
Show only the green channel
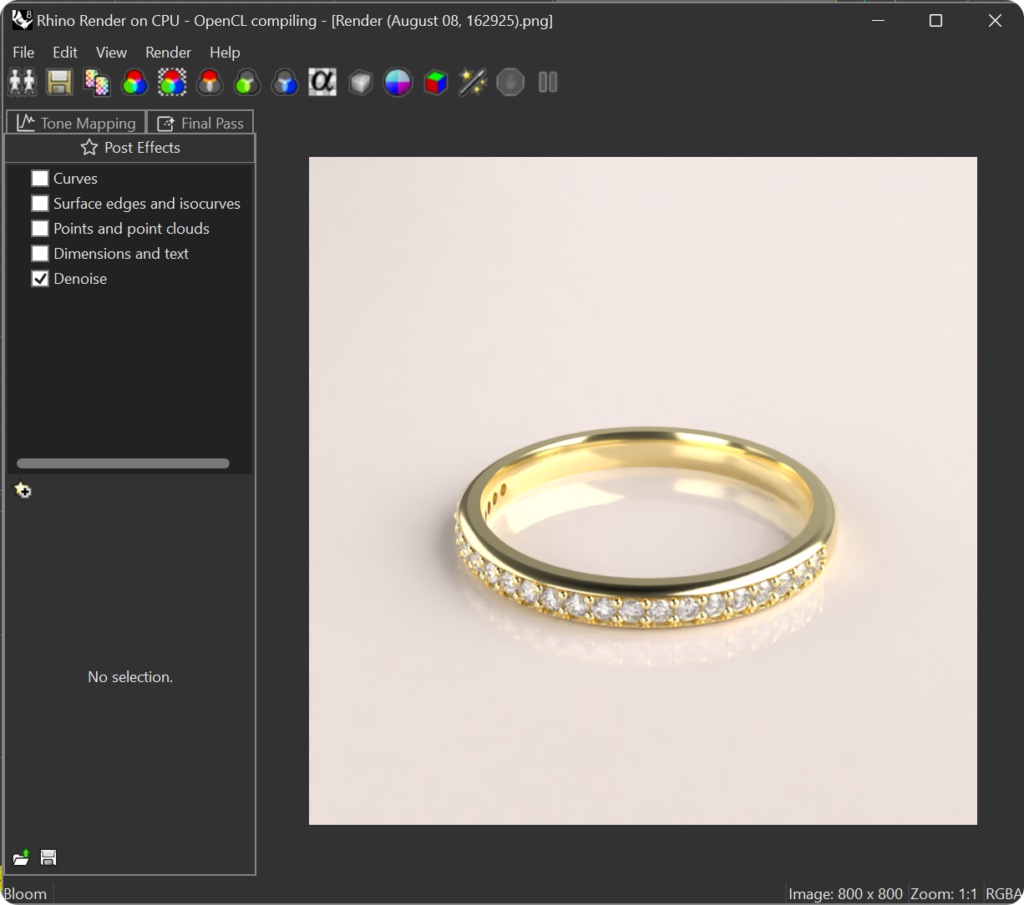(247, 82)
